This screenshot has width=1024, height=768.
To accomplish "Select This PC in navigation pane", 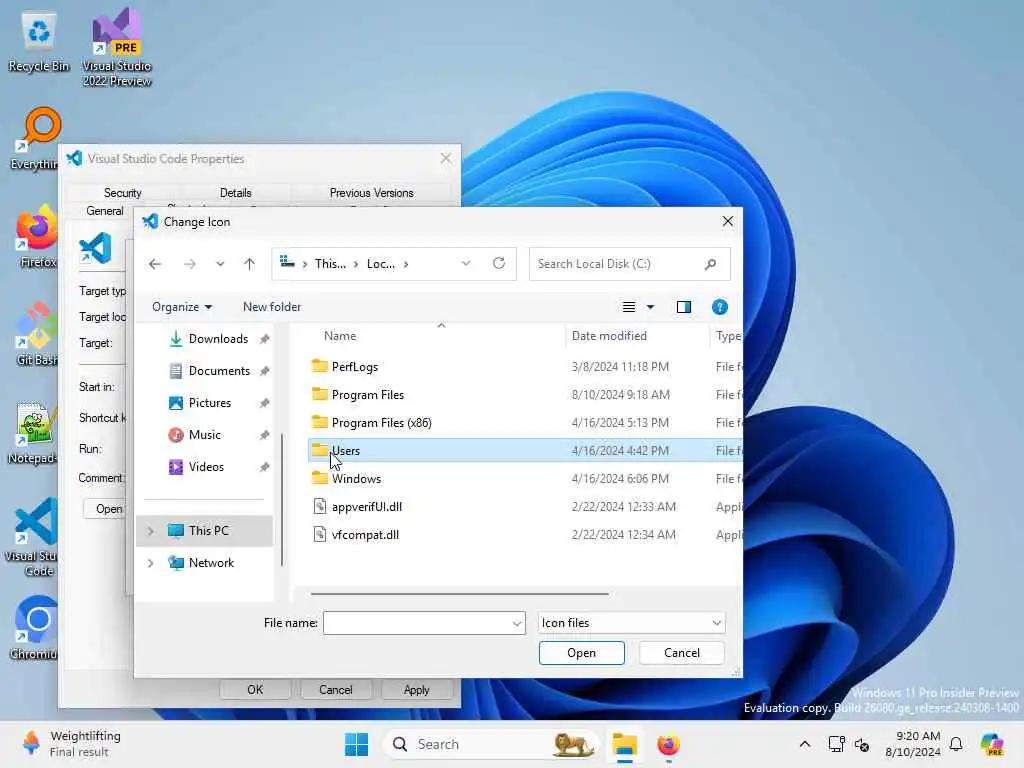I will coord(205,531).
